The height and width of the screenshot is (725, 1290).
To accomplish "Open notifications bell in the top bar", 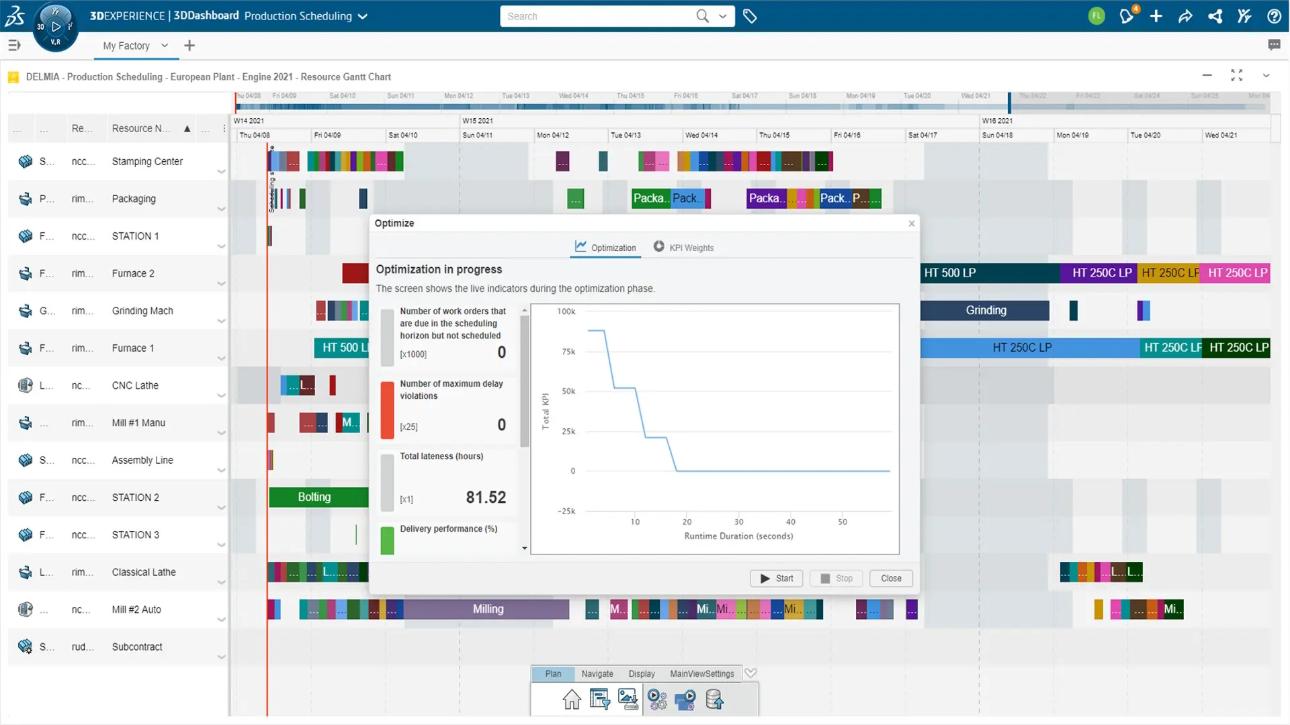I will [1127, 16].
